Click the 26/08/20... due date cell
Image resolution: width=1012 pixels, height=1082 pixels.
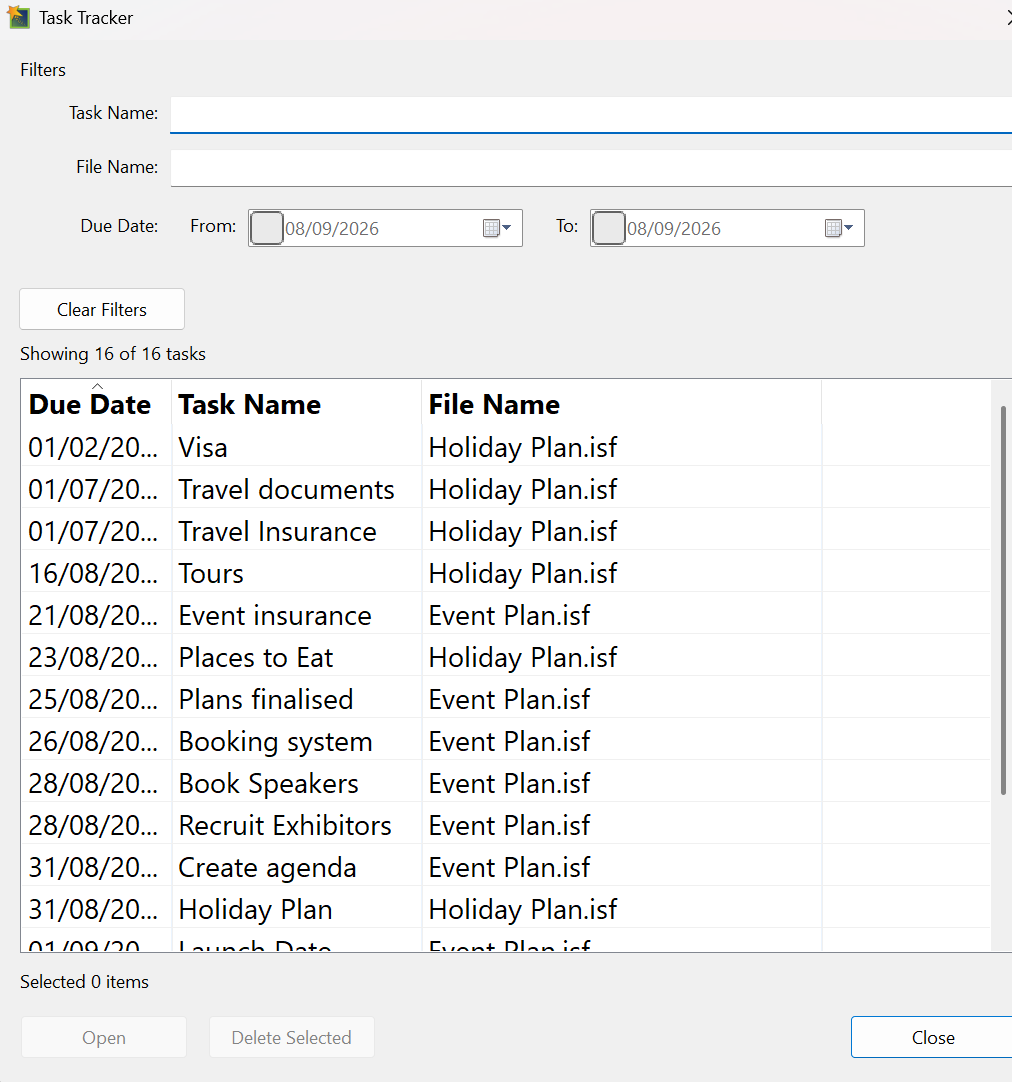93,742
